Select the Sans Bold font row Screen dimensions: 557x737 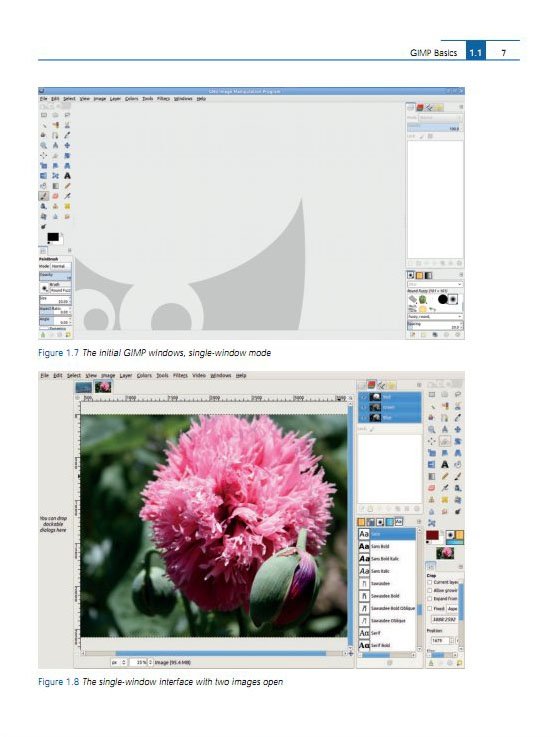[387, 546]
